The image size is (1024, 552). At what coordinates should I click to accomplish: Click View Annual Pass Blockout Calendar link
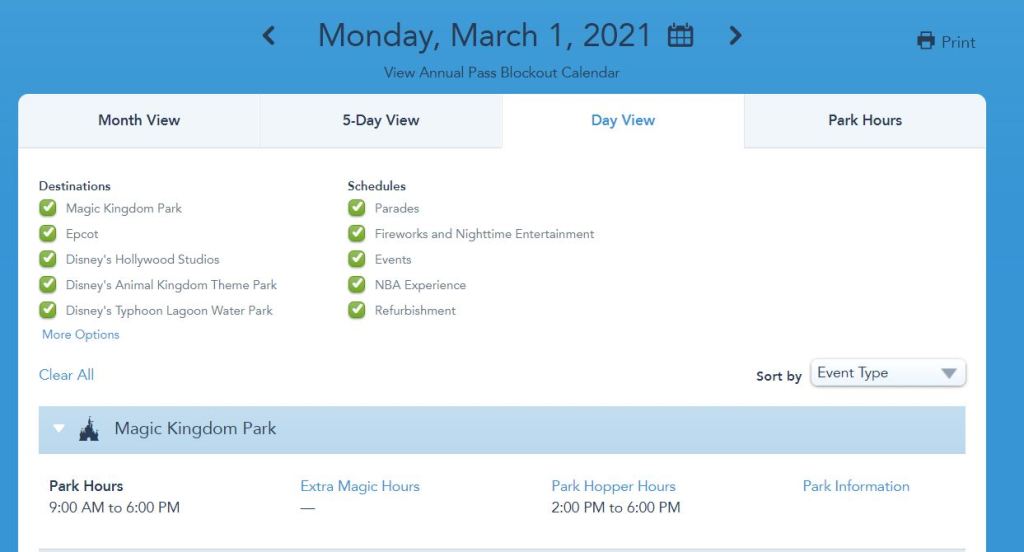coord(502,73)
